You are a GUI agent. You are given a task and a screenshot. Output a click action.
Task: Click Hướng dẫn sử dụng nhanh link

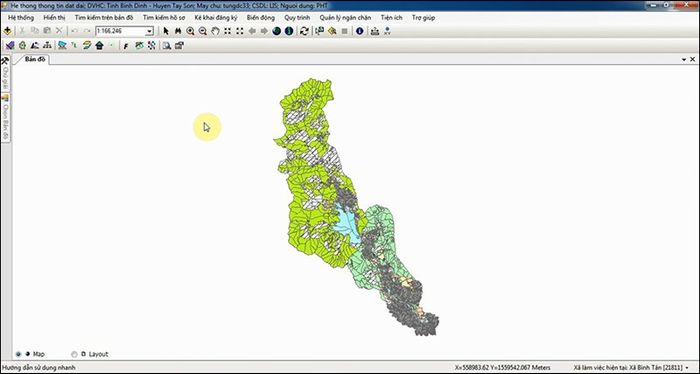39,368
